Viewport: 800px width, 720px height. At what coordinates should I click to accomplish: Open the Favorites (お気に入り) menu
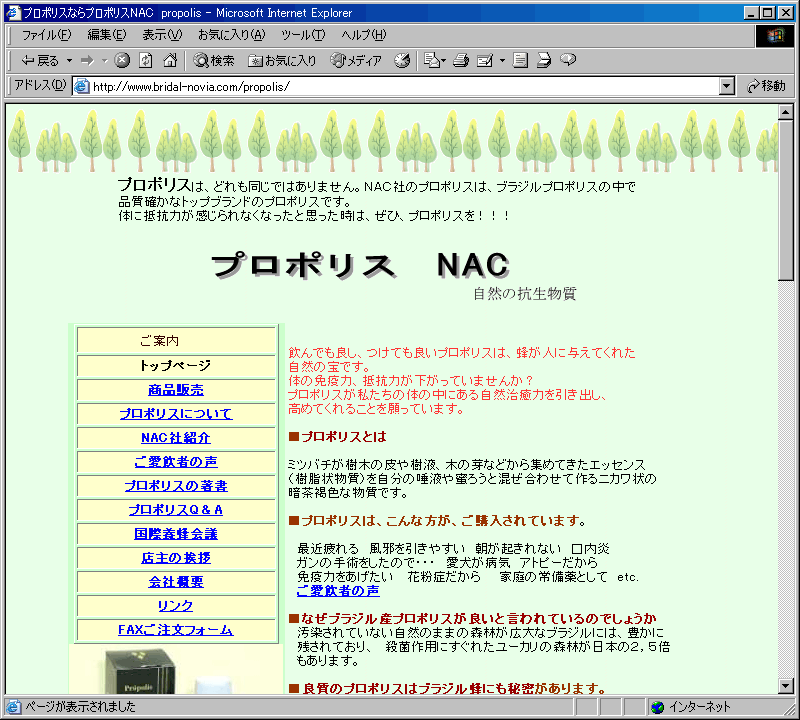(231, 35)
